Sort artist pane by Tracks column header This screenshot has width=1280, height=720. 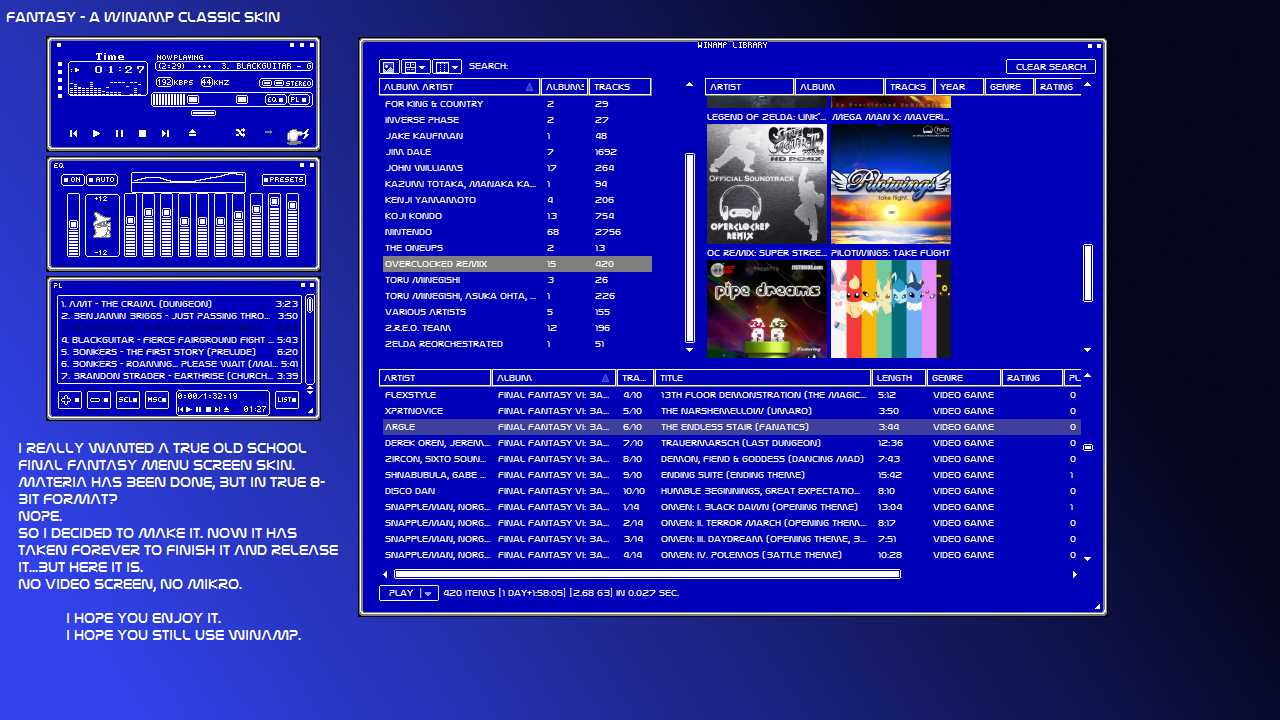(x=620, y=87)
